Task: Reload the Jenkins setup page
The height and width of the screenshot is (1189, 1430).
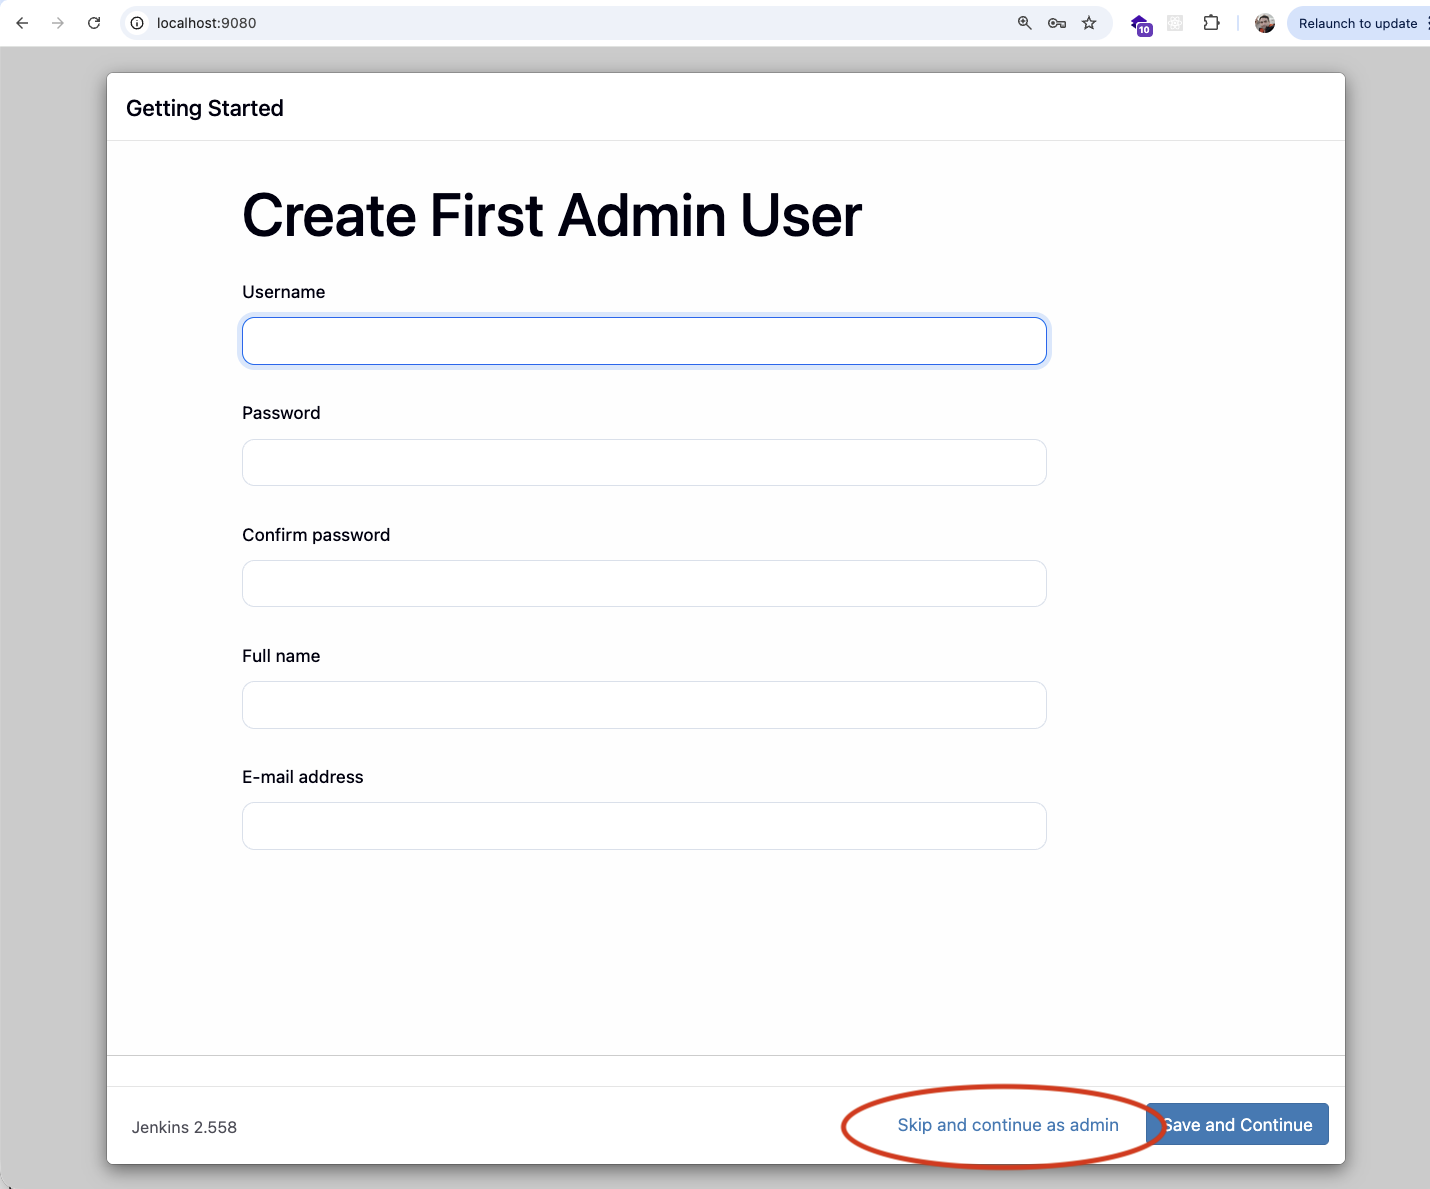Action: 94,23
